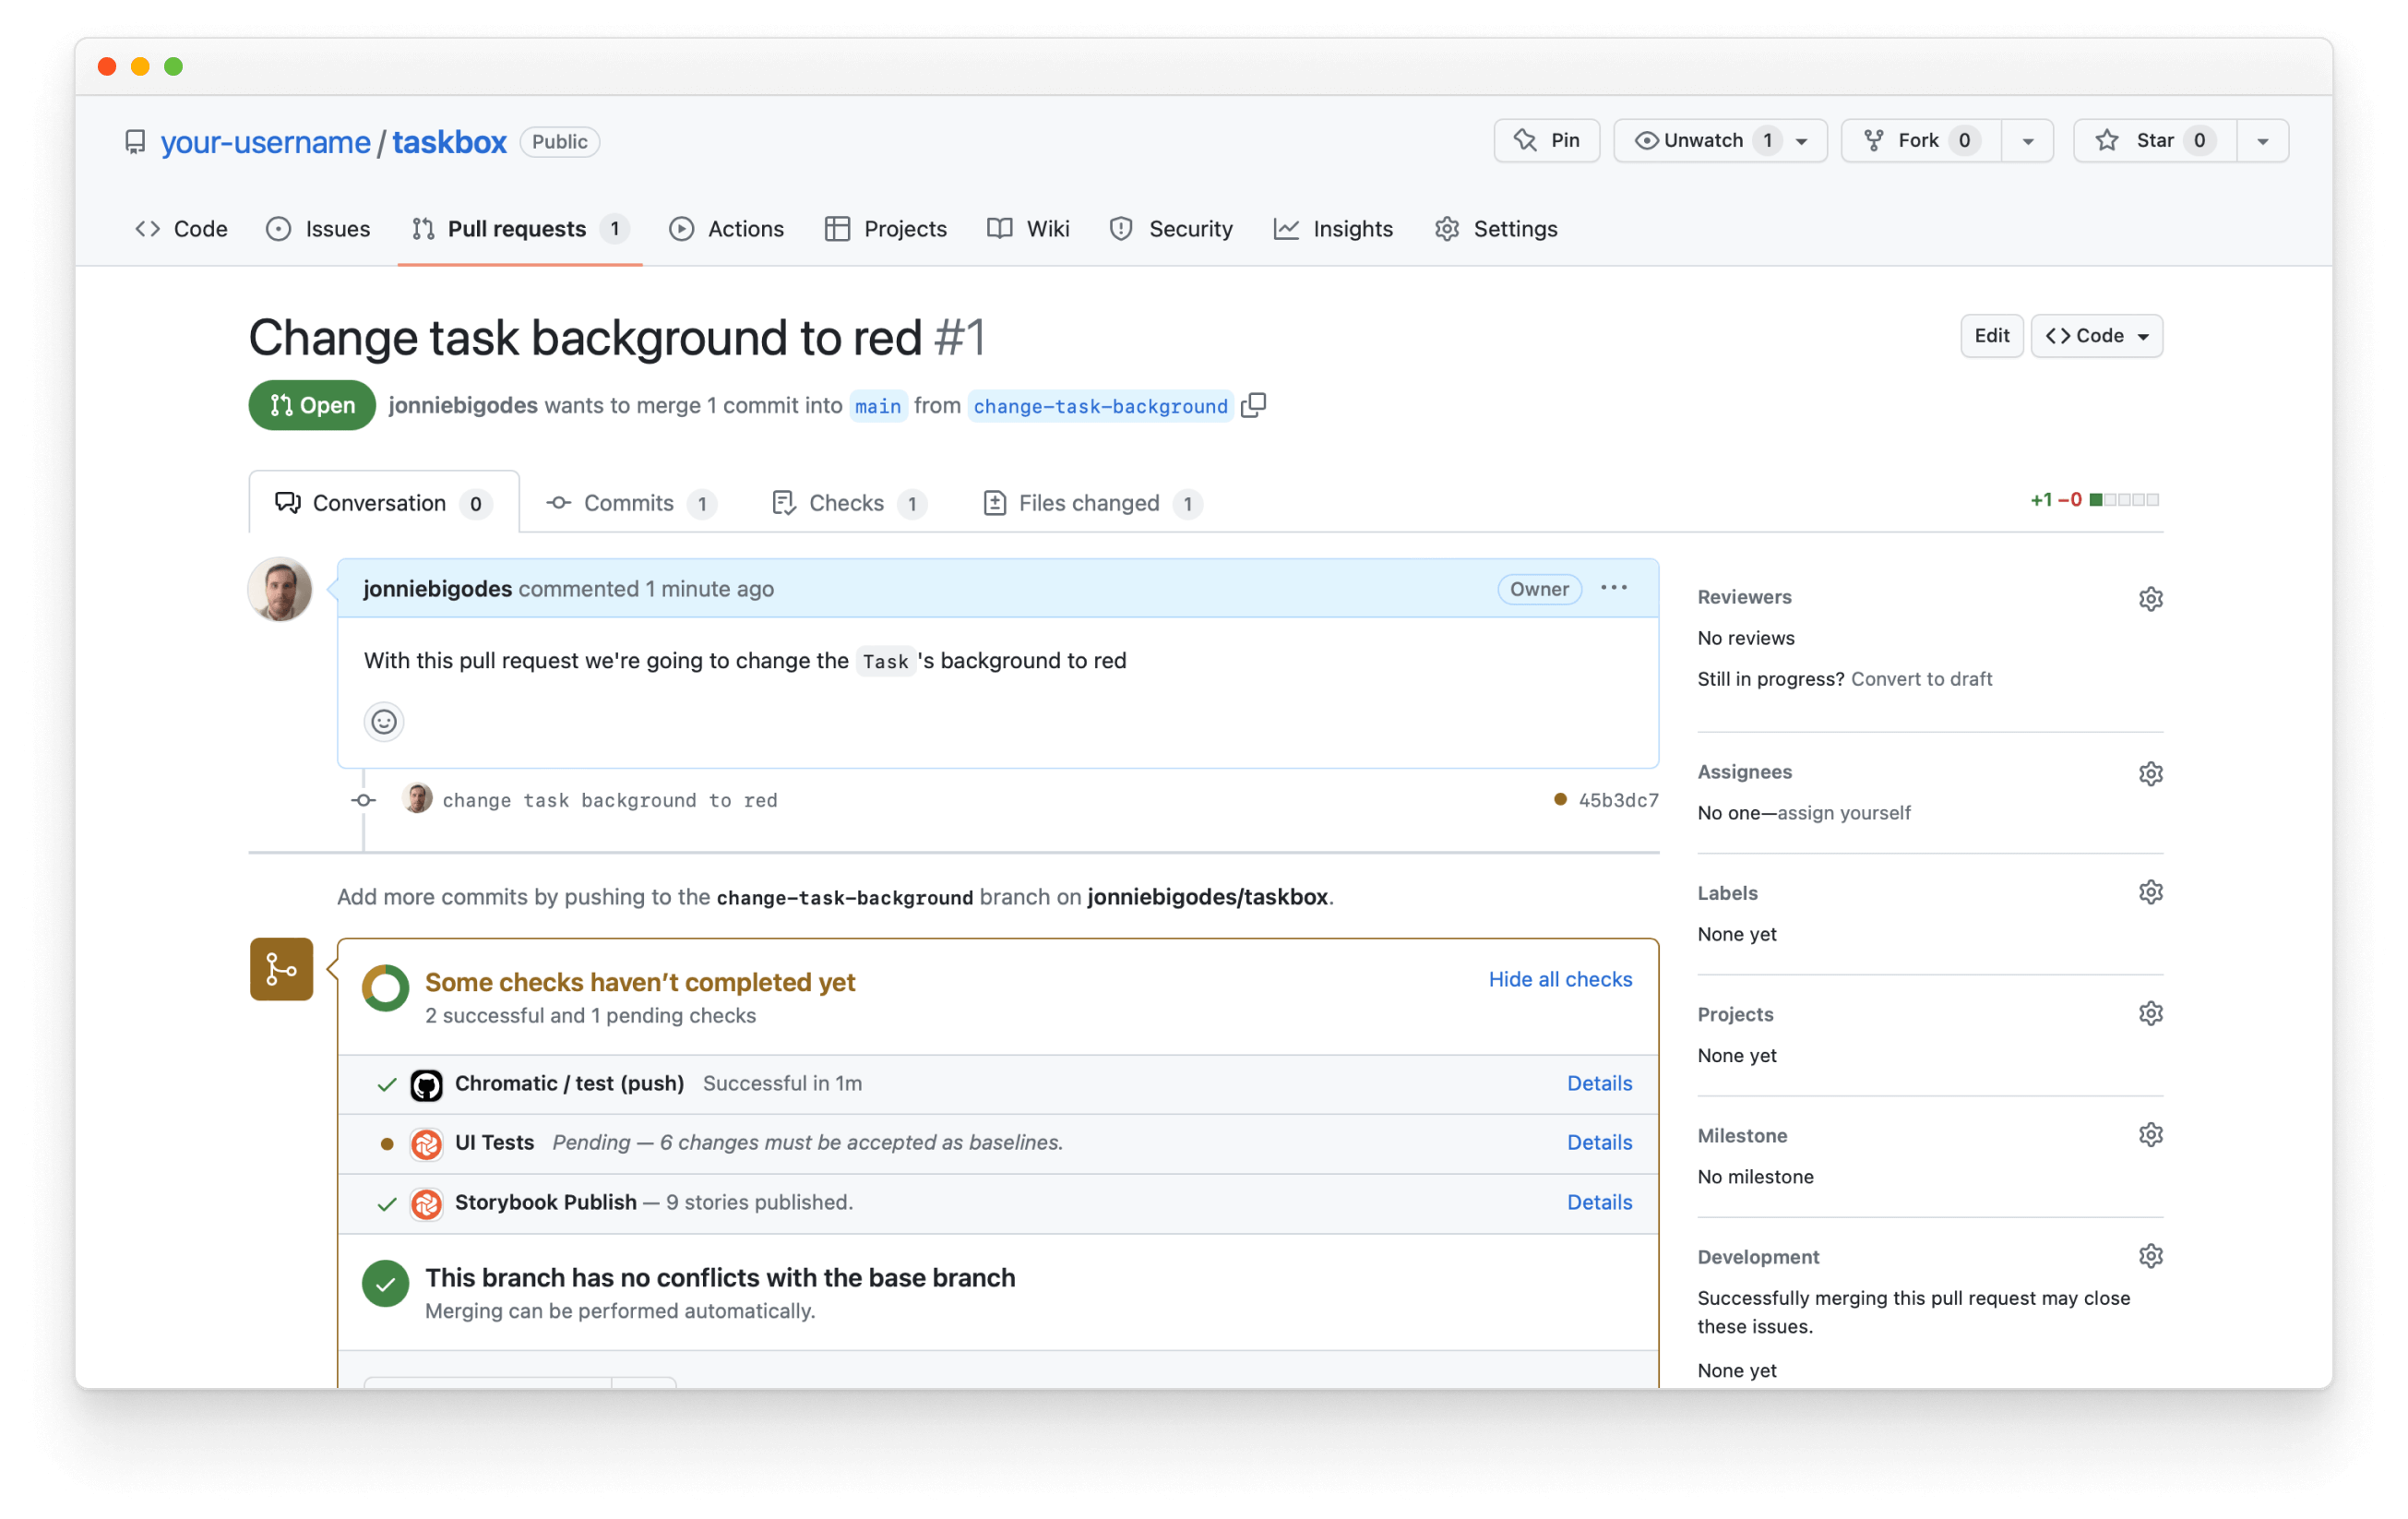Click the Assignees settings gear icon
2408x1519 pixels.
[2148, 771]
